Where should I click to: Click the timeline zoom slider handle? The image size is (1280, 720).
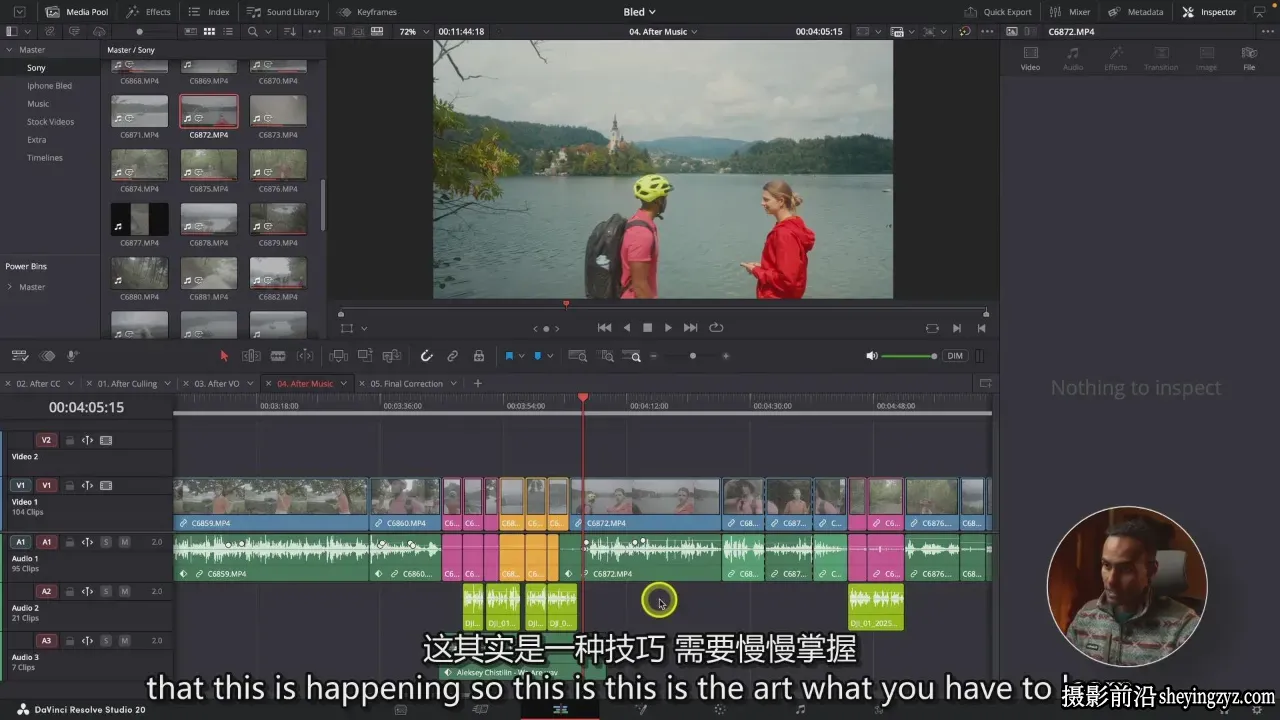[693, 356]
